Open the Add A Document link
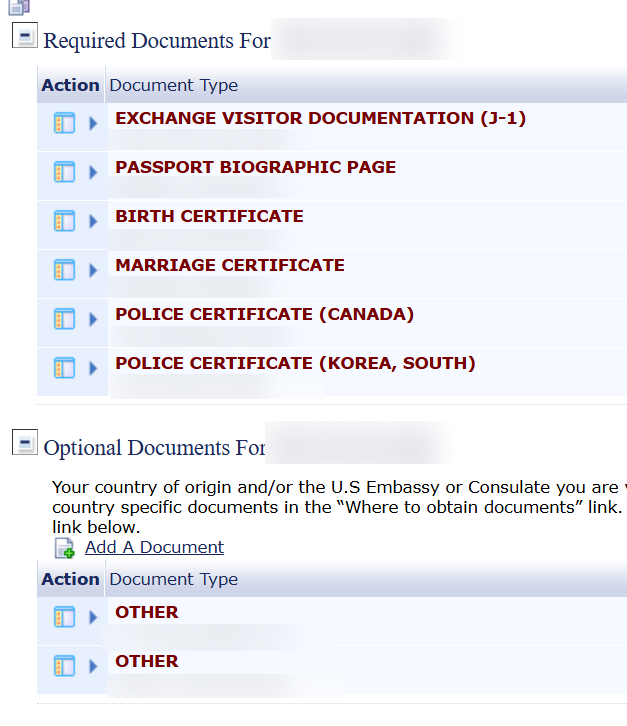This screenshot has width=627, height=726. [x=154, y=547]
